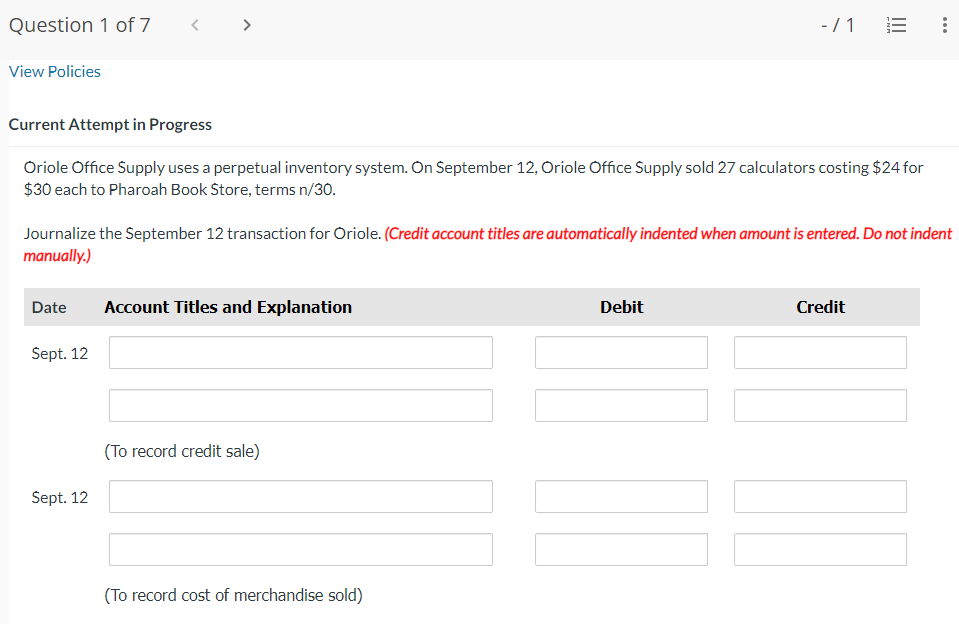This screenshot has width=959, height=624.
Task: Click the Credit field in the bottom journal row
Action: pyautogui.click(x=820, y=549)
